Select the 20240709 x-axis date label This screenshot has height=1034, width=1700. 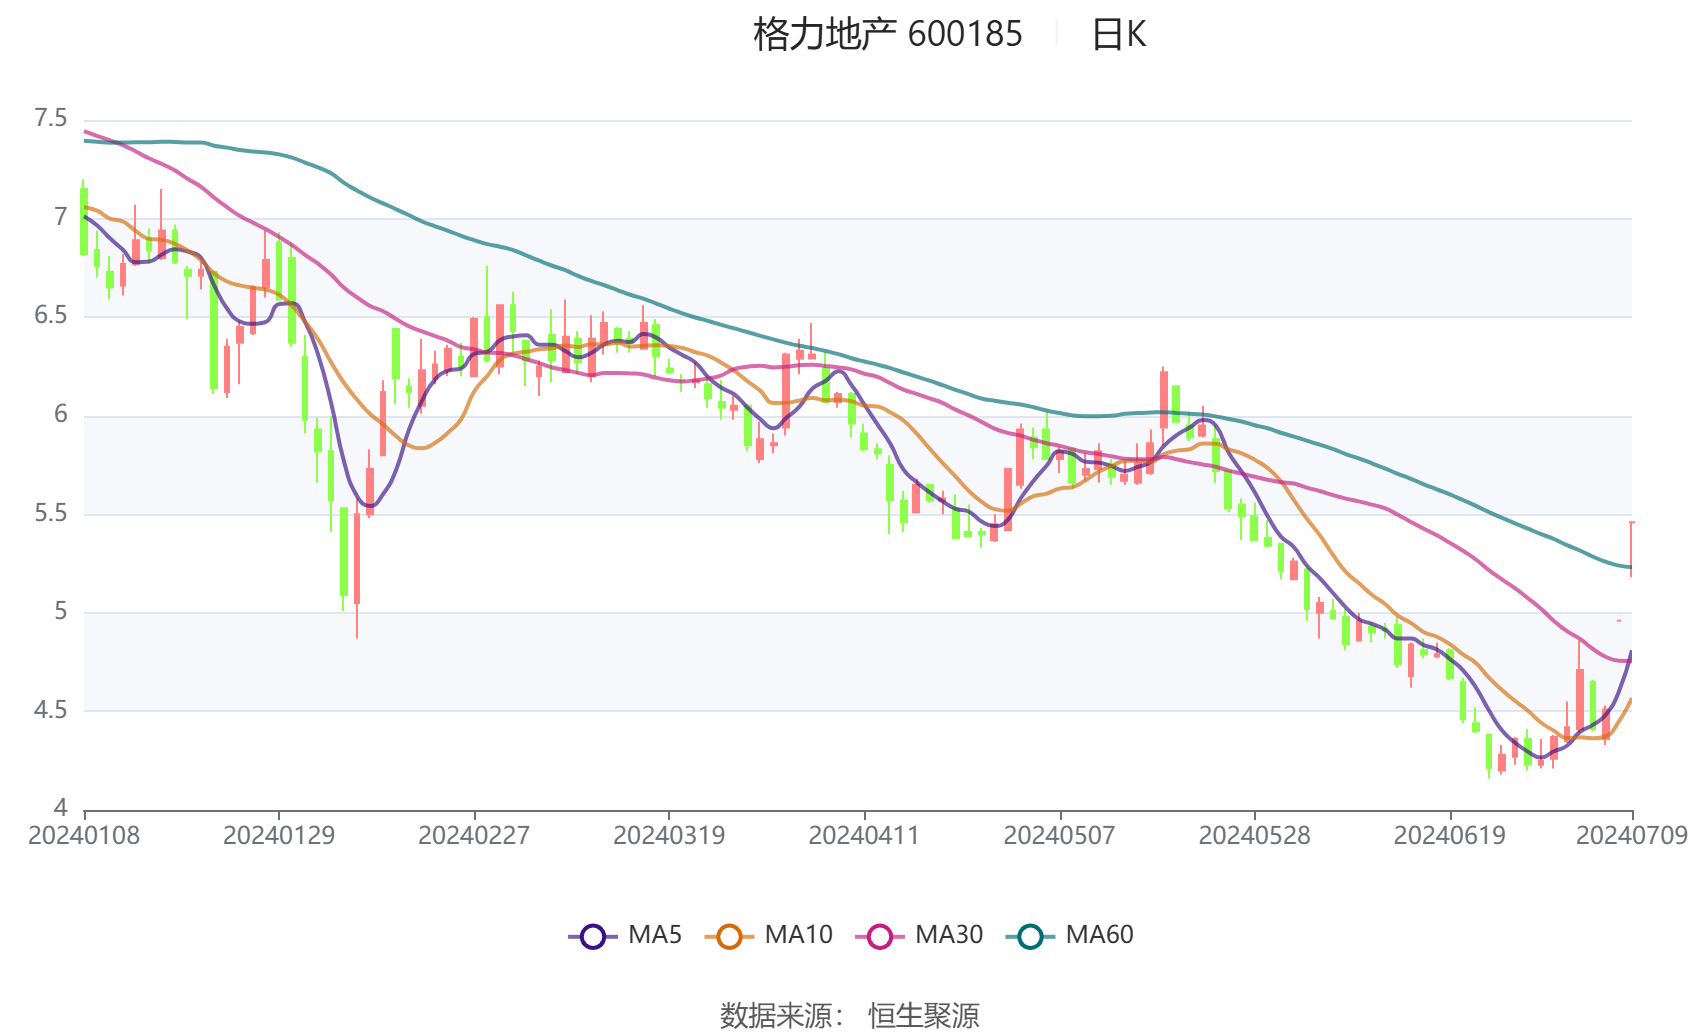pos(1632,835)
